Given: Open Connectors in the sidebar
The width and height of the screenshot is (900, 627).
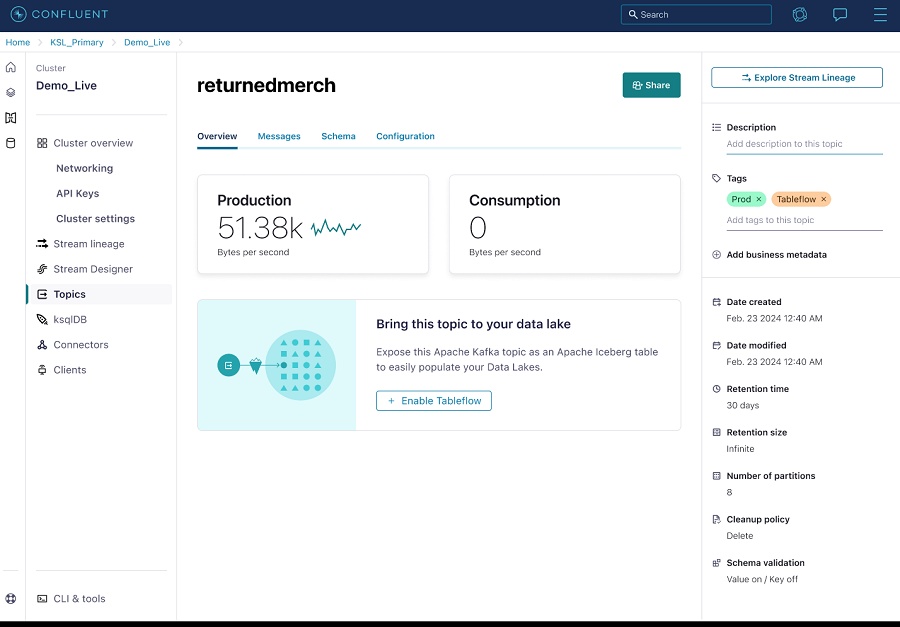Looking at the screenshot, I should coord(81,345).
